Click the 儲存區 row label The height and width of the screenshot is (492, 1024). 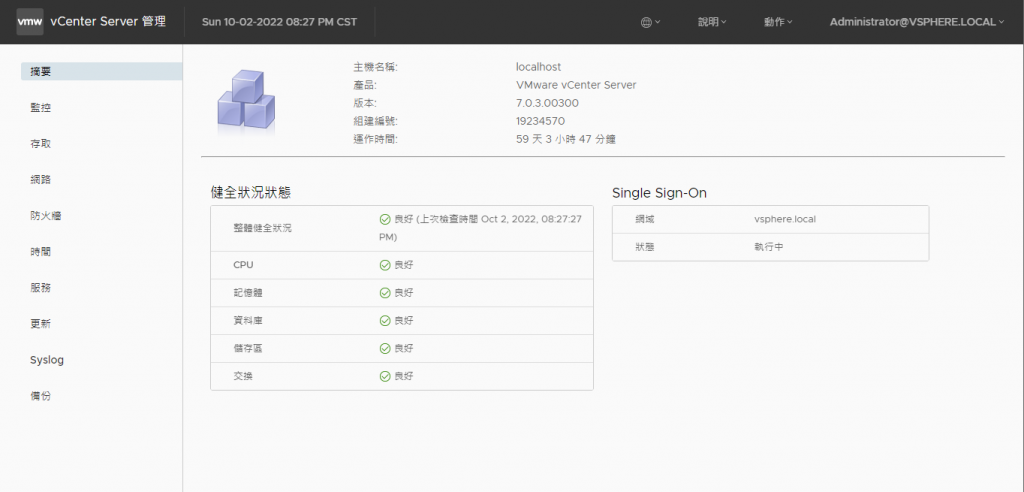pos(248,349)
